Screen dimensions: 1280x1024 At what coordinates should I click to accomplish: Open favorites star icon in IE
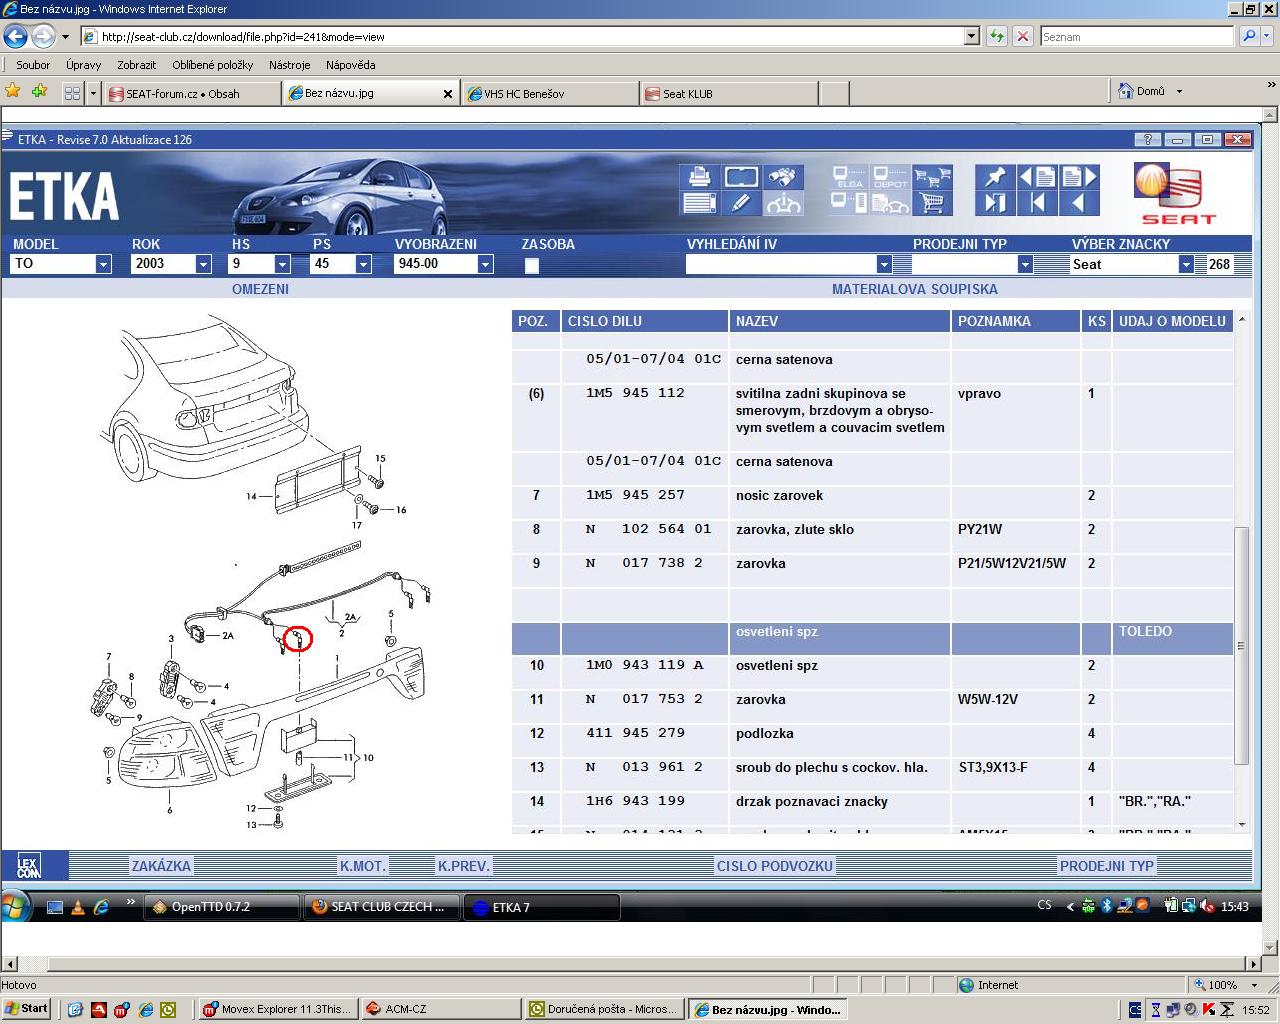[13, 92]
